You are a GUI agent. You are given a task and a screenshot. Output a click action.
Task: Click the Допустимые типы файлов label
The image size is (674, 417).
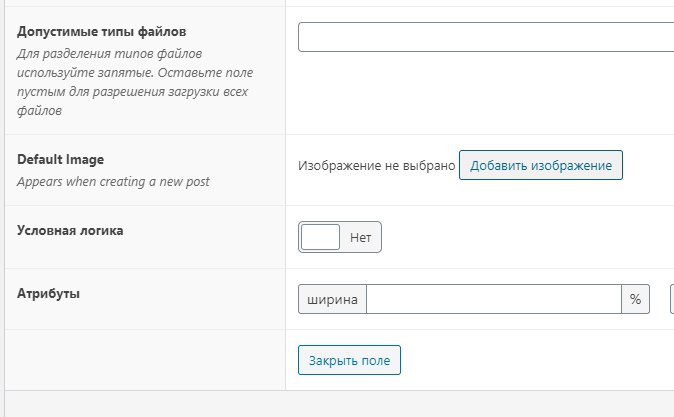tap(101, 32)
